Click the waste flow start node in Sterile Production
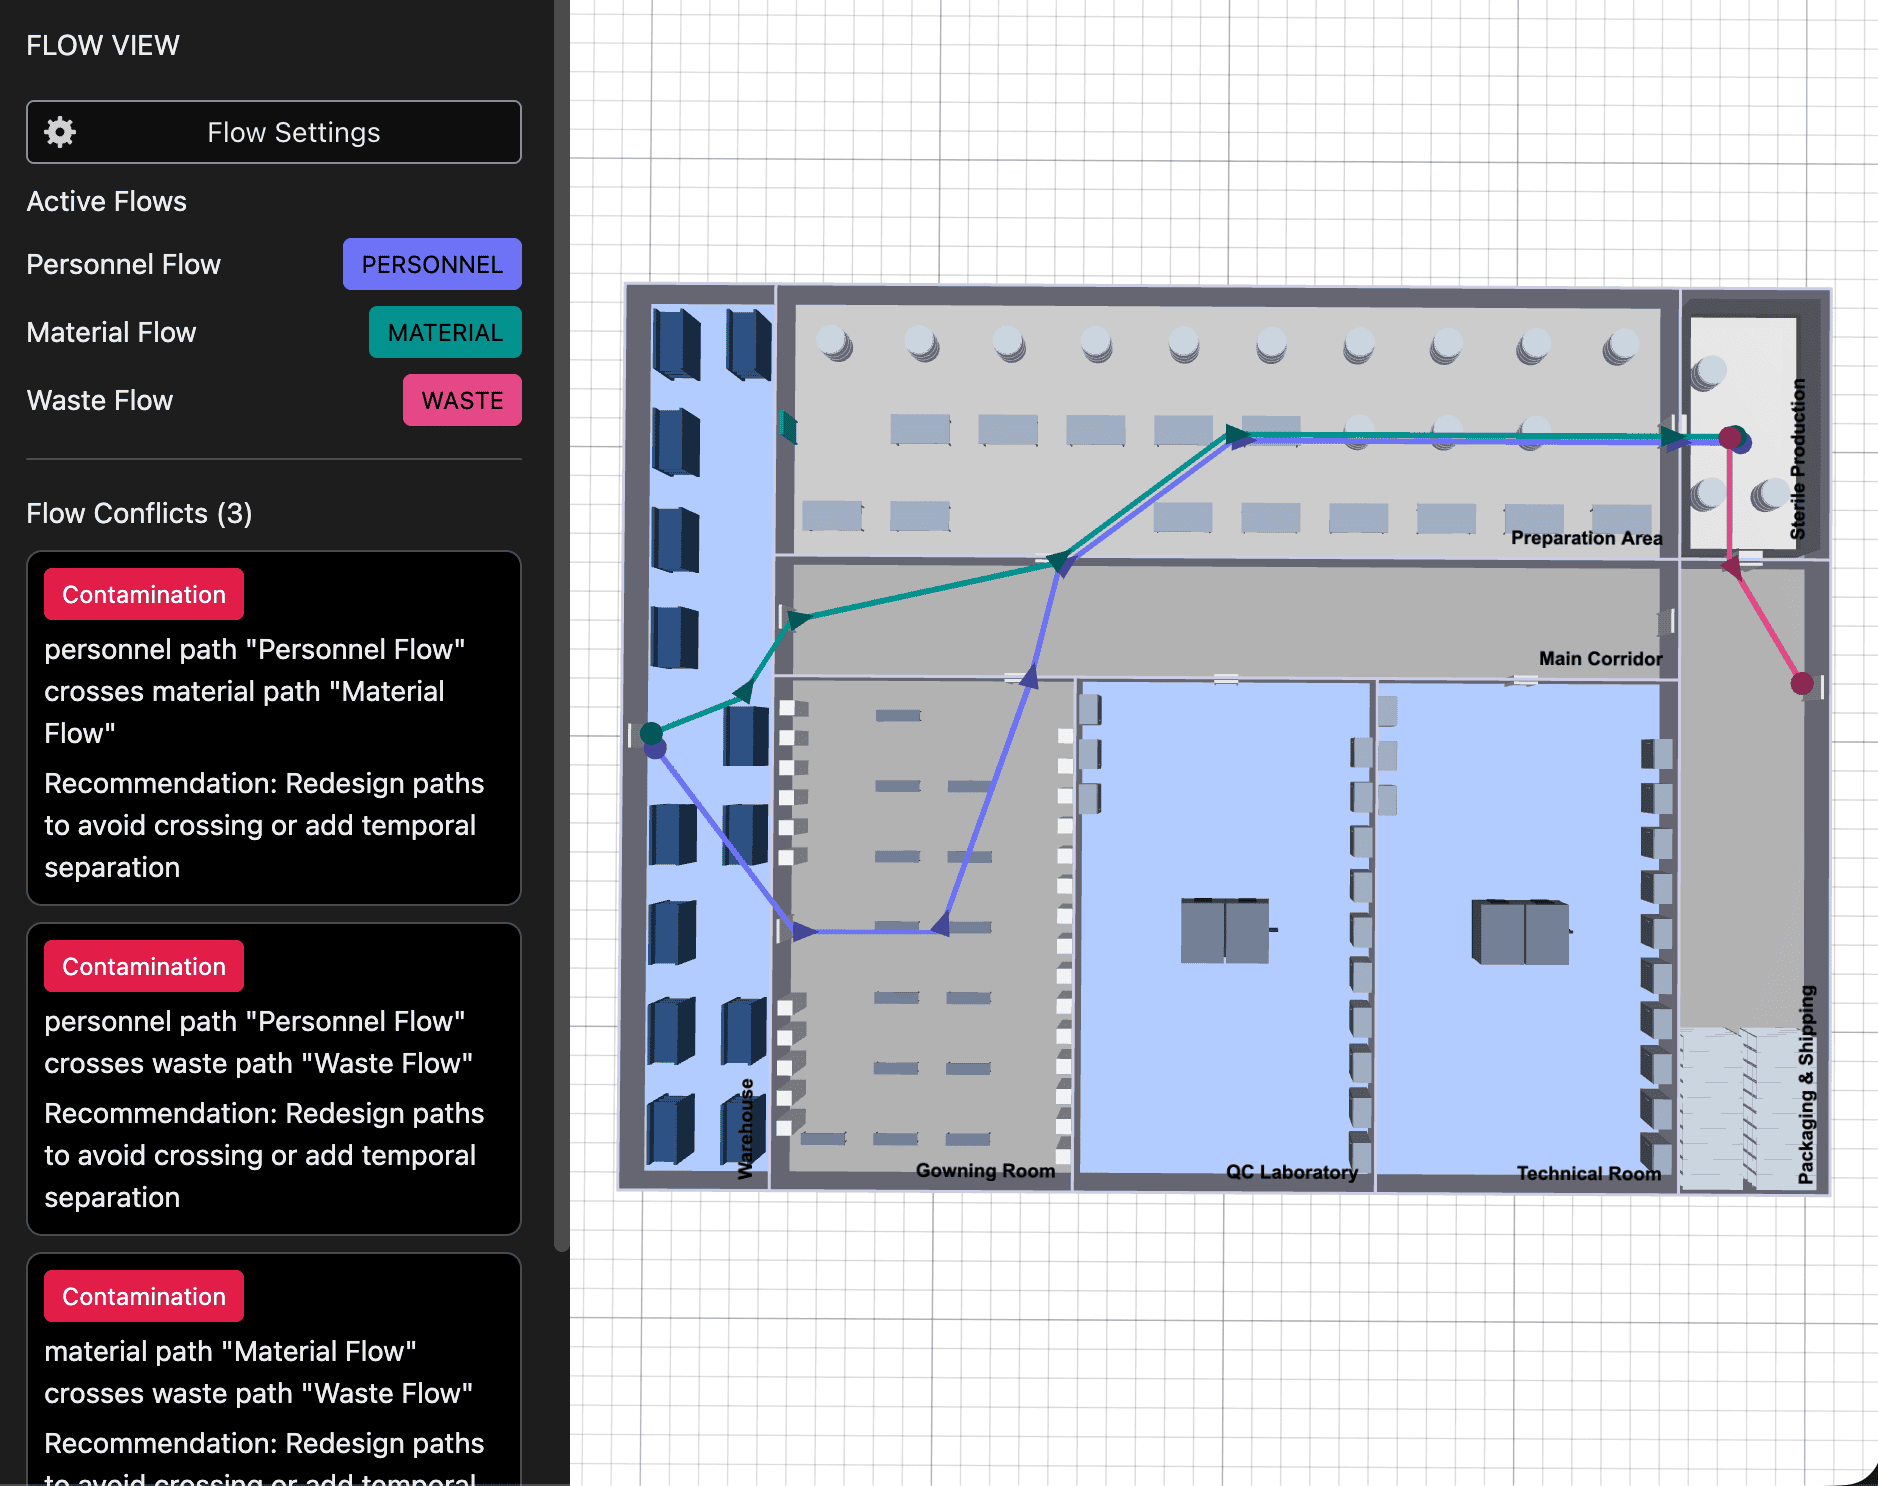This screenshot has width=1878, height=1486. [1730, 437]
